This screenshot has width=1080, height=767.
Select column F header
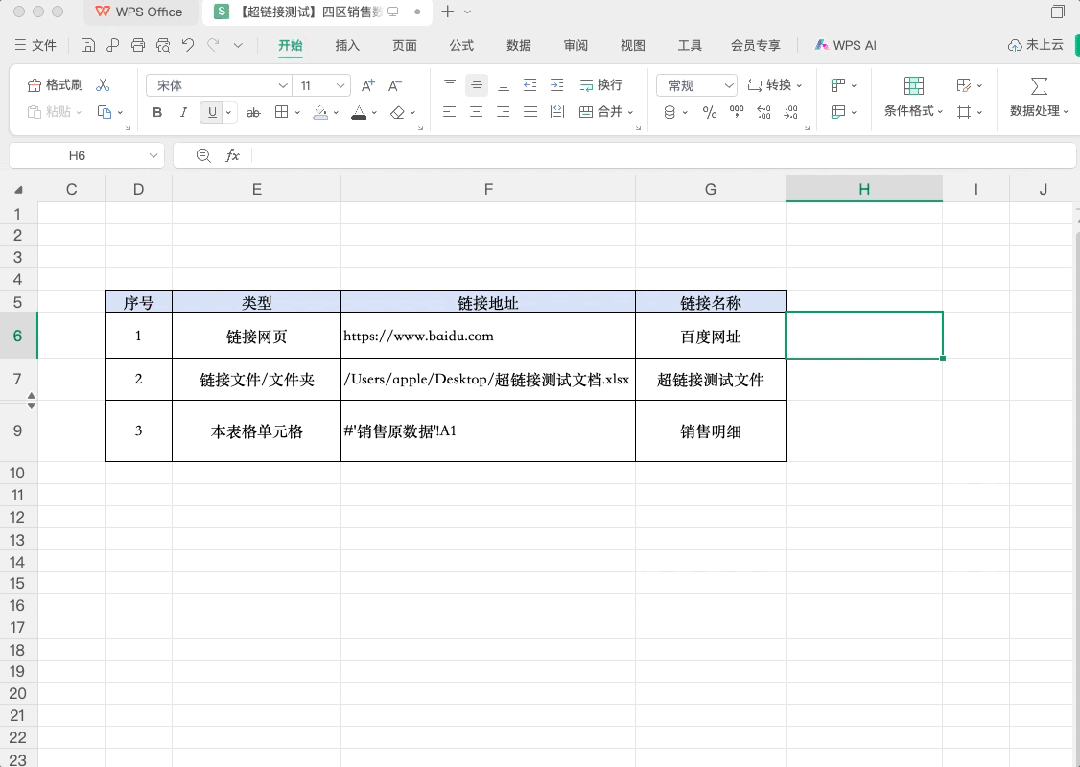(x=488, y=189)
